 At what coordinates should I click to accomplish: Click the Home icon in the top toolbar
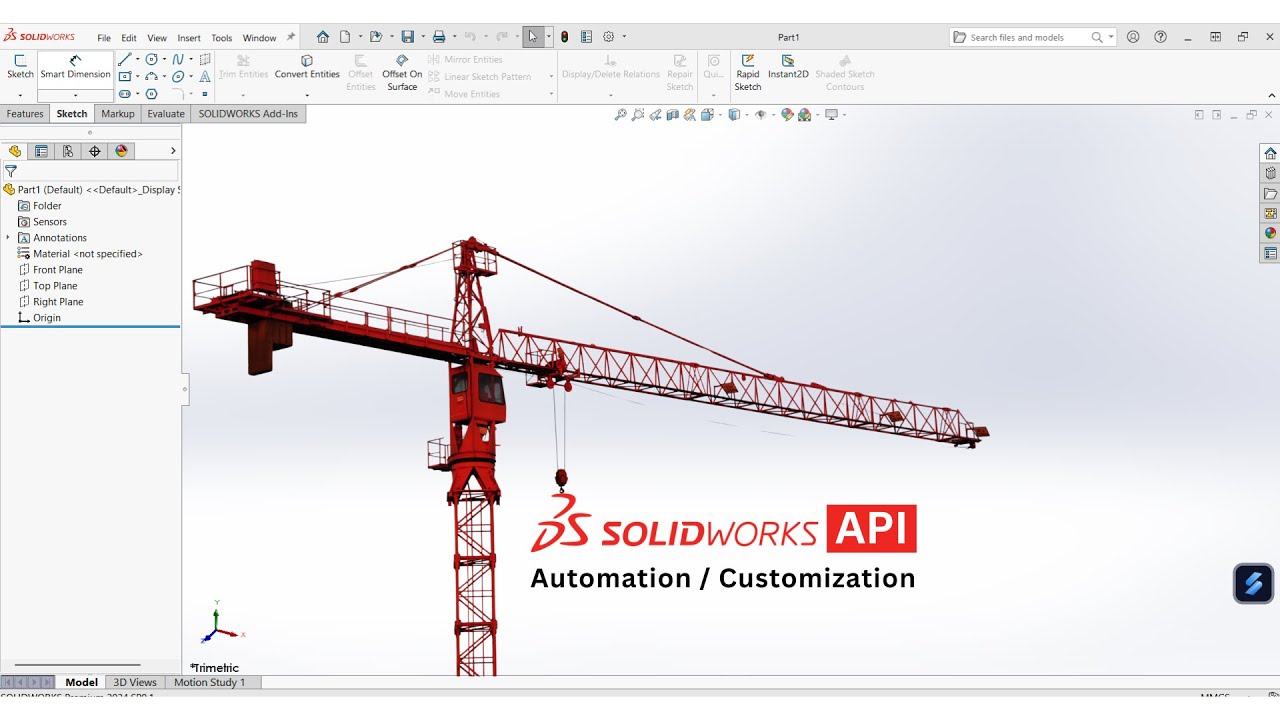323,37
